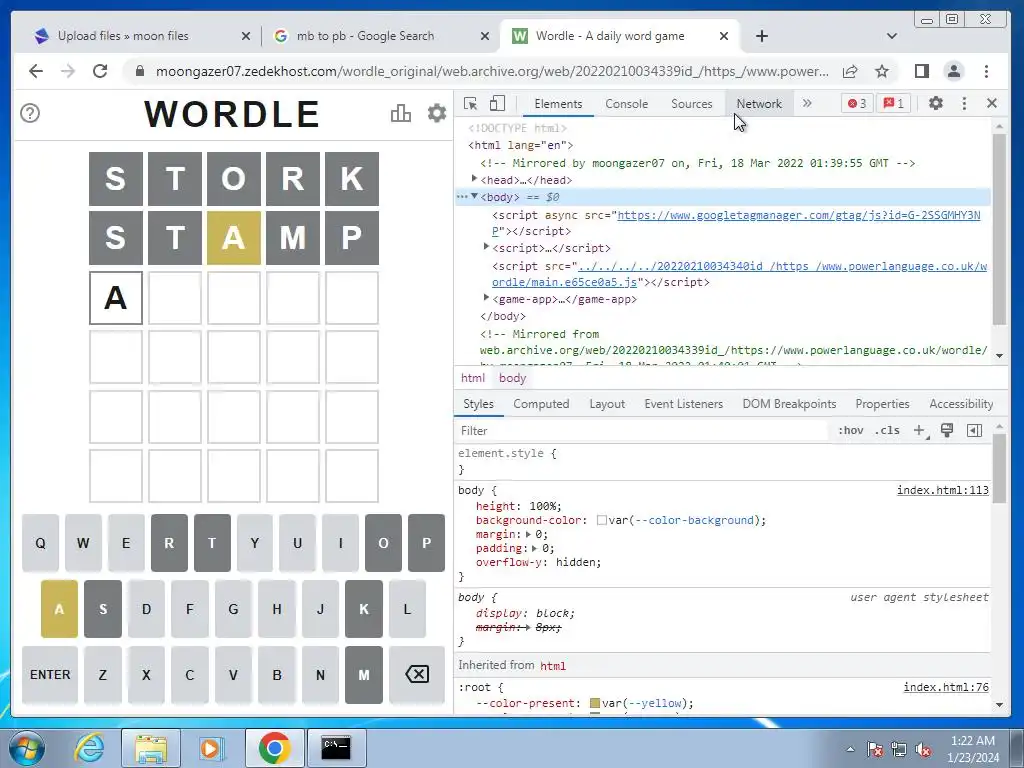Image resolution: width=1024 pixels, height=768 pixels.
Task: Click the E key on Wordle keyboard
Action: 126,543
